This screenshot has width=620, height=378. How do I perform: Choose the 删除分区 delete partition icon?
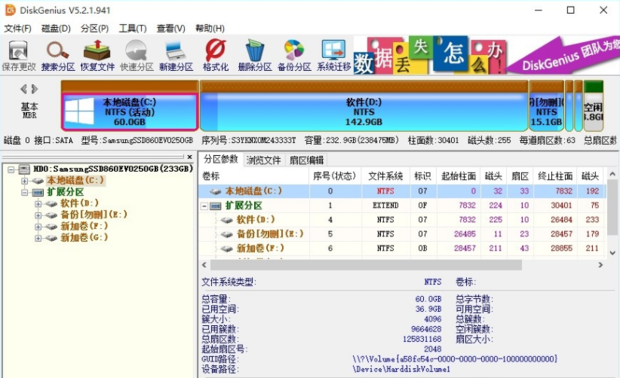[x=255, y=55]
